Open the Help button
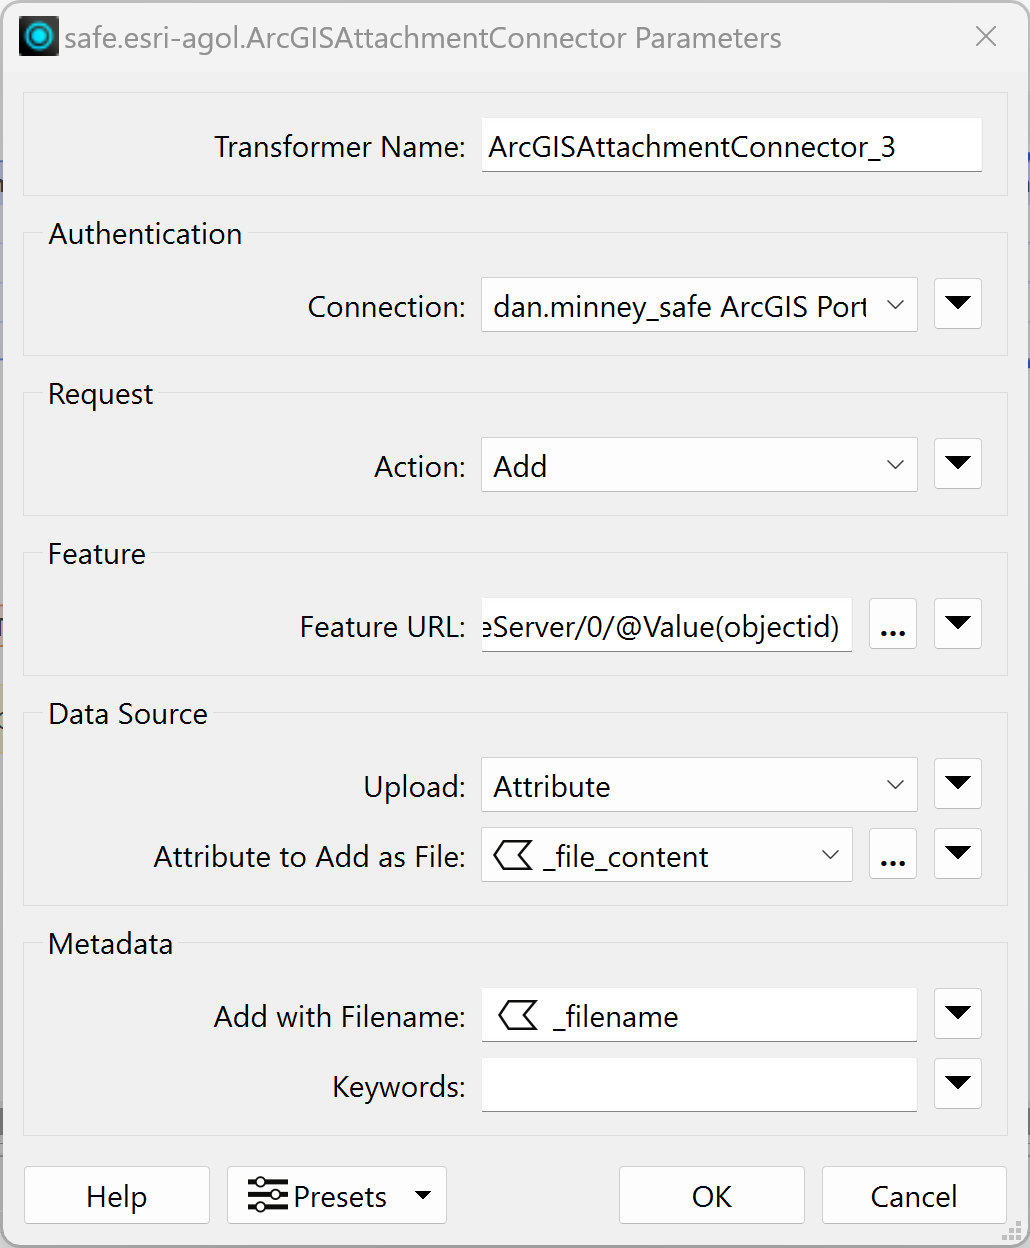The height and width of the screenshot is (1248, 1030). [x=117, y=1195]
